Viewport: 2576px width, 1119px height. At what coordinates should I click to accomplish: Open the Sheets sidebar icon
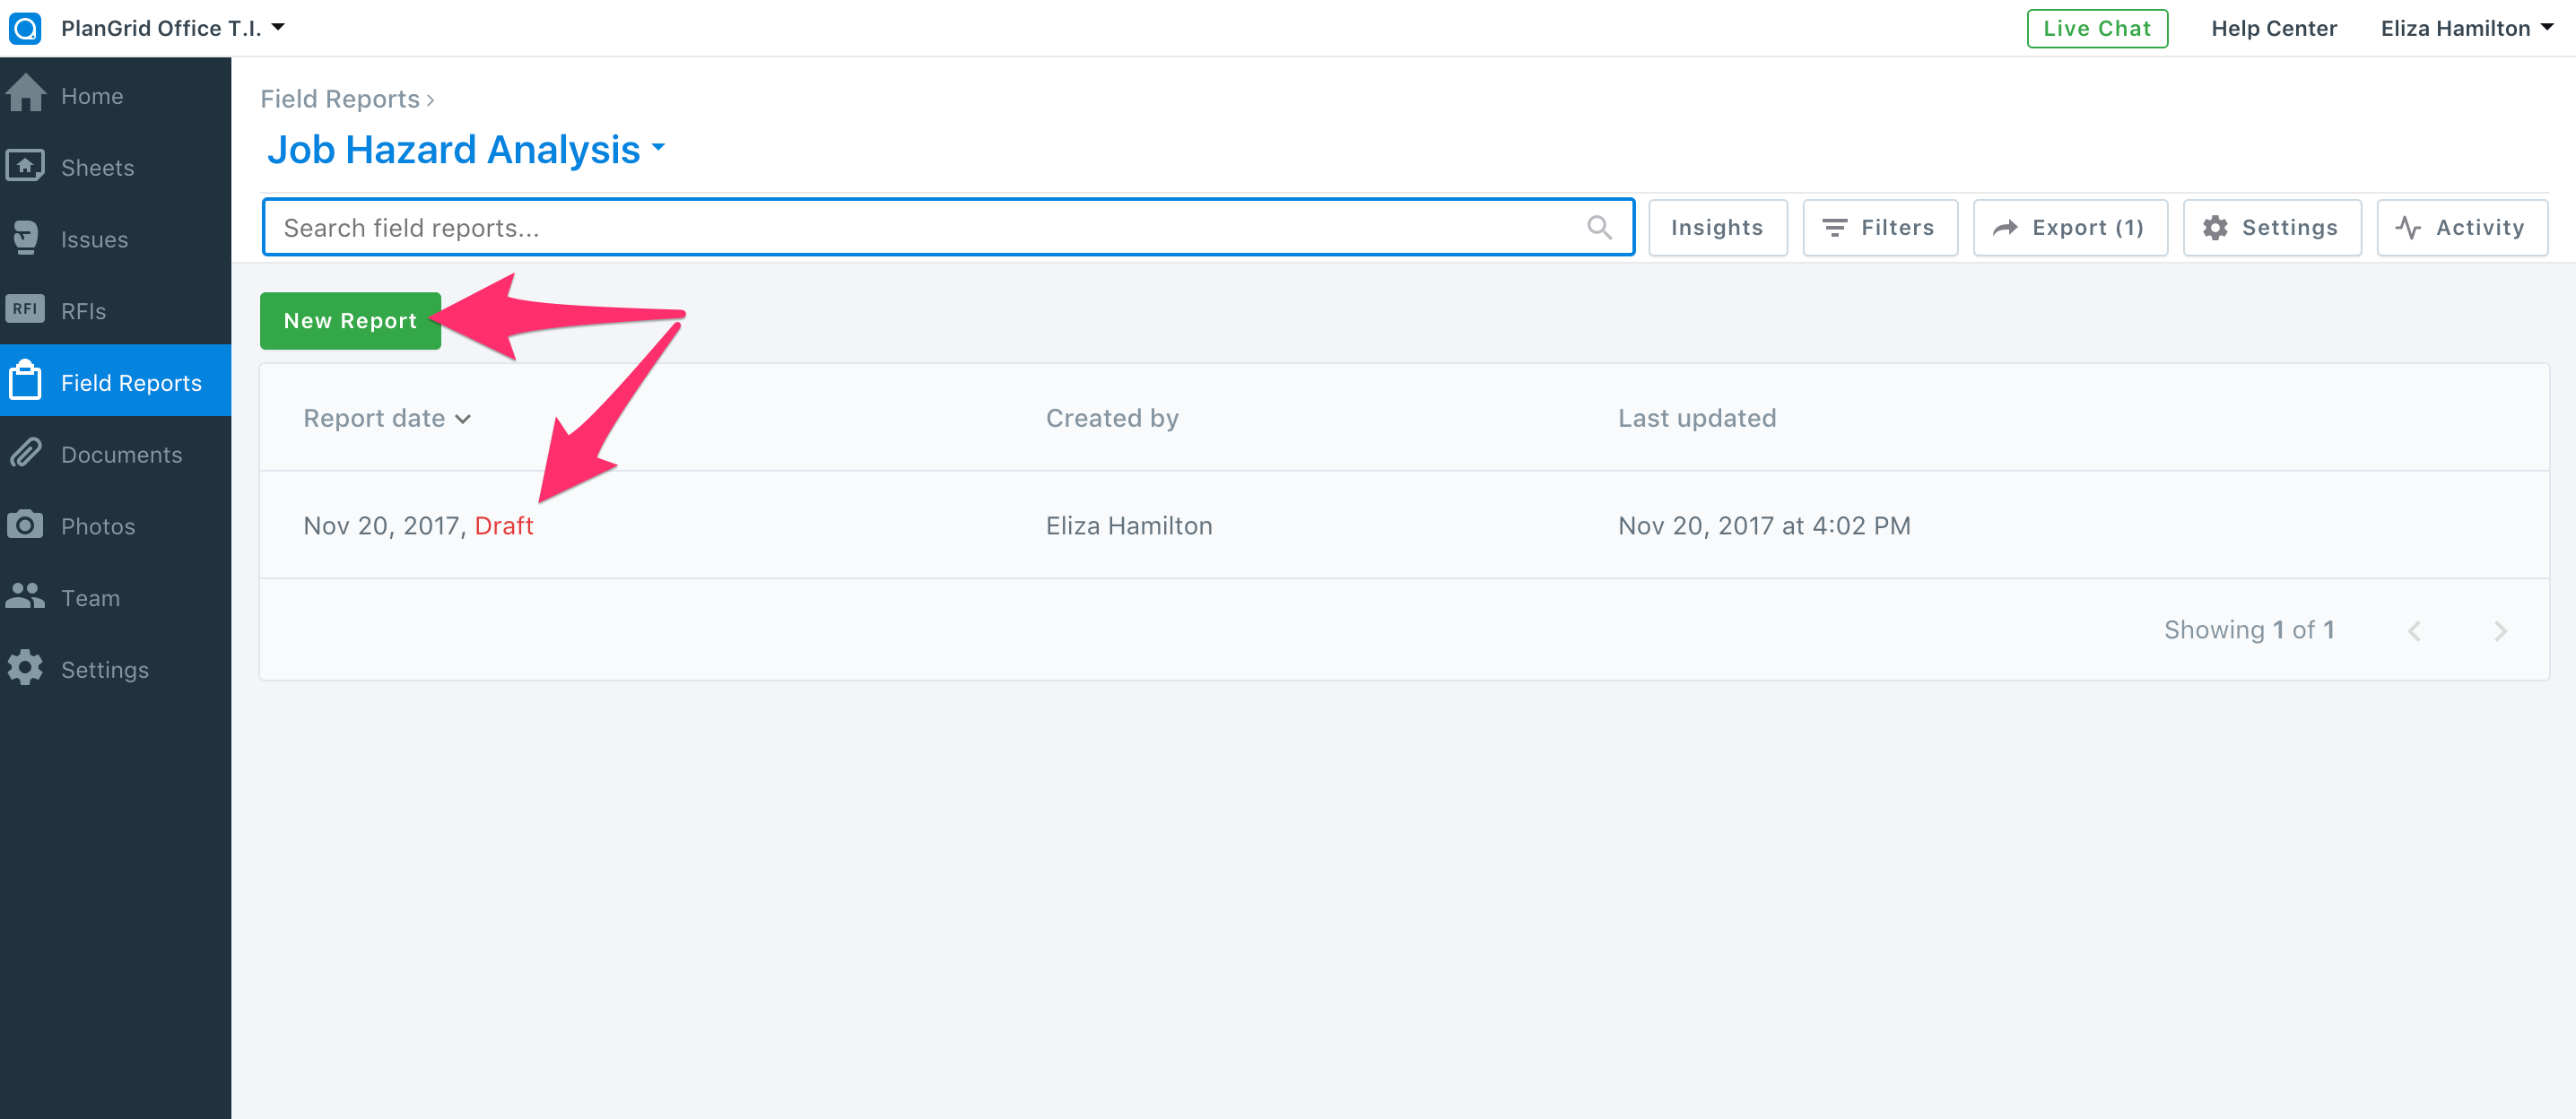[x=25, y=166]
